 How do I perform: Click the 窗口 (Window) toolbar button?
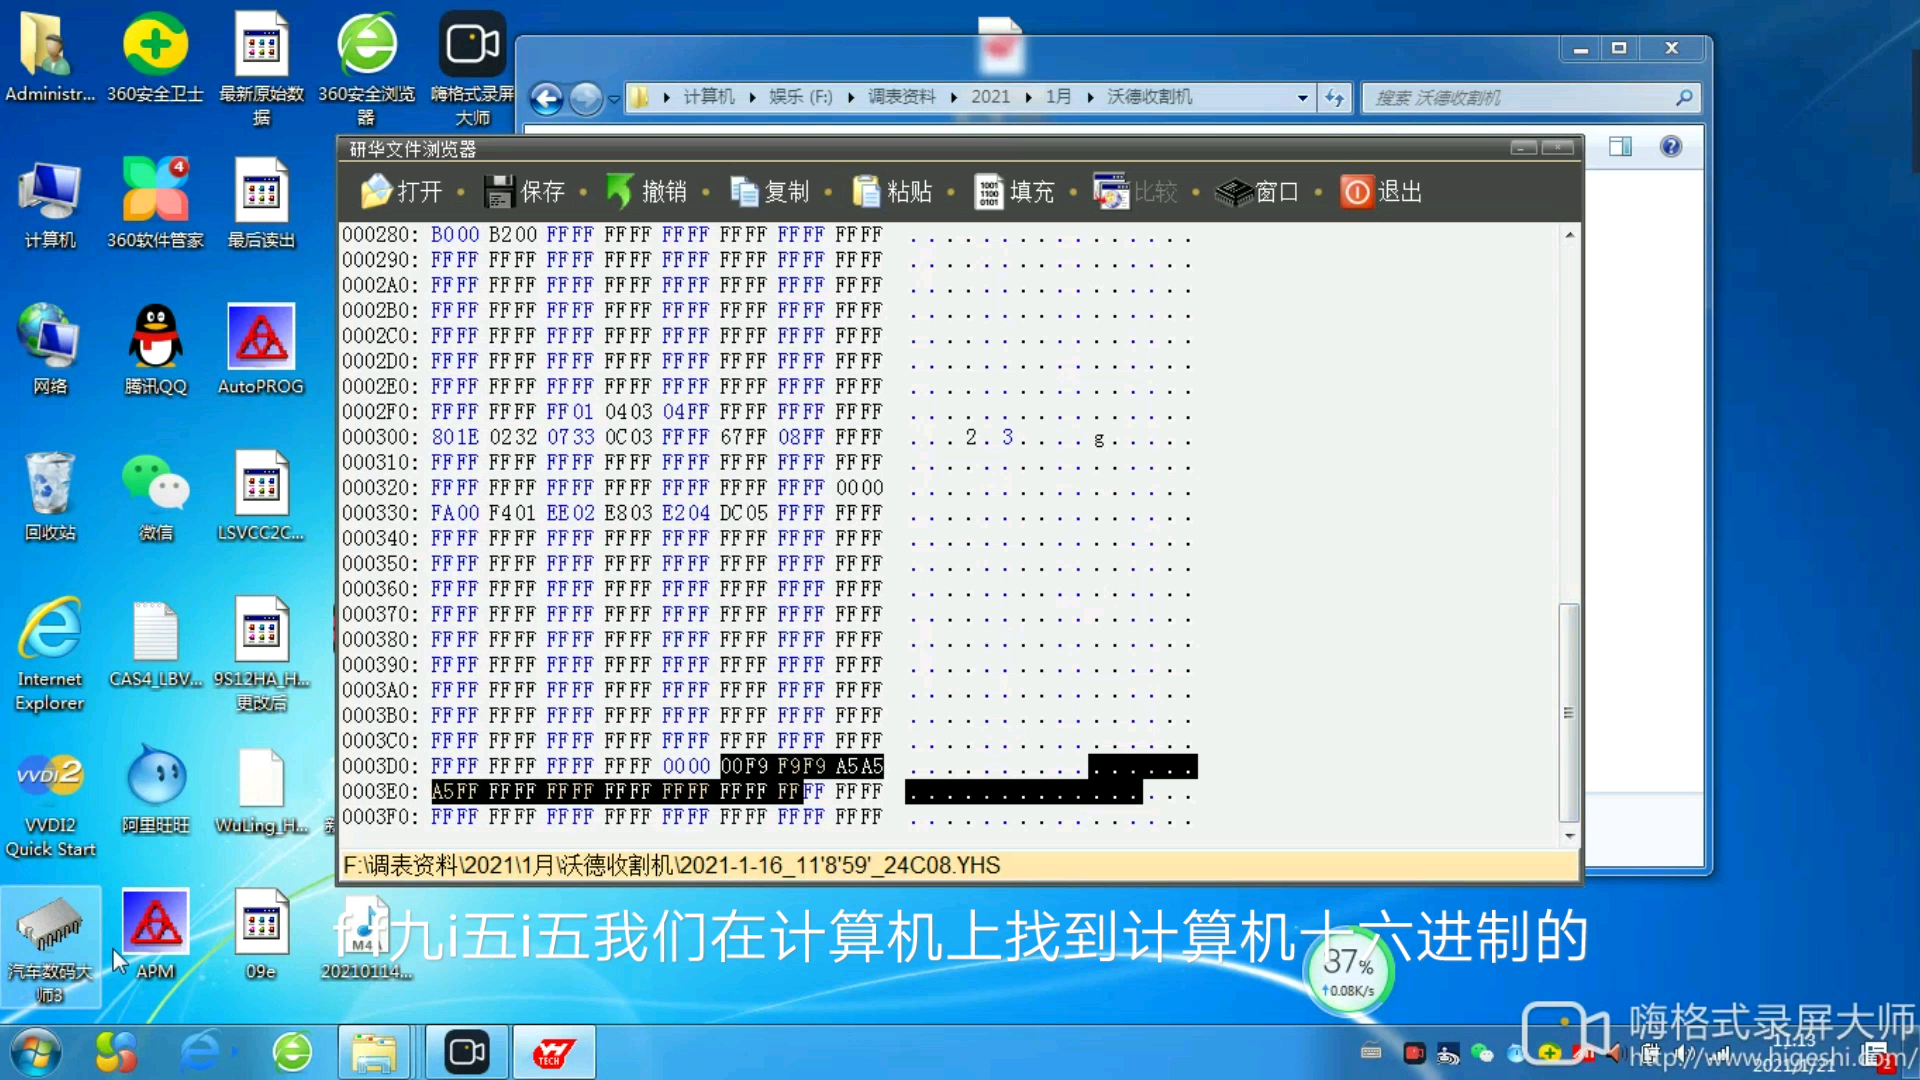pos(1258,191)
